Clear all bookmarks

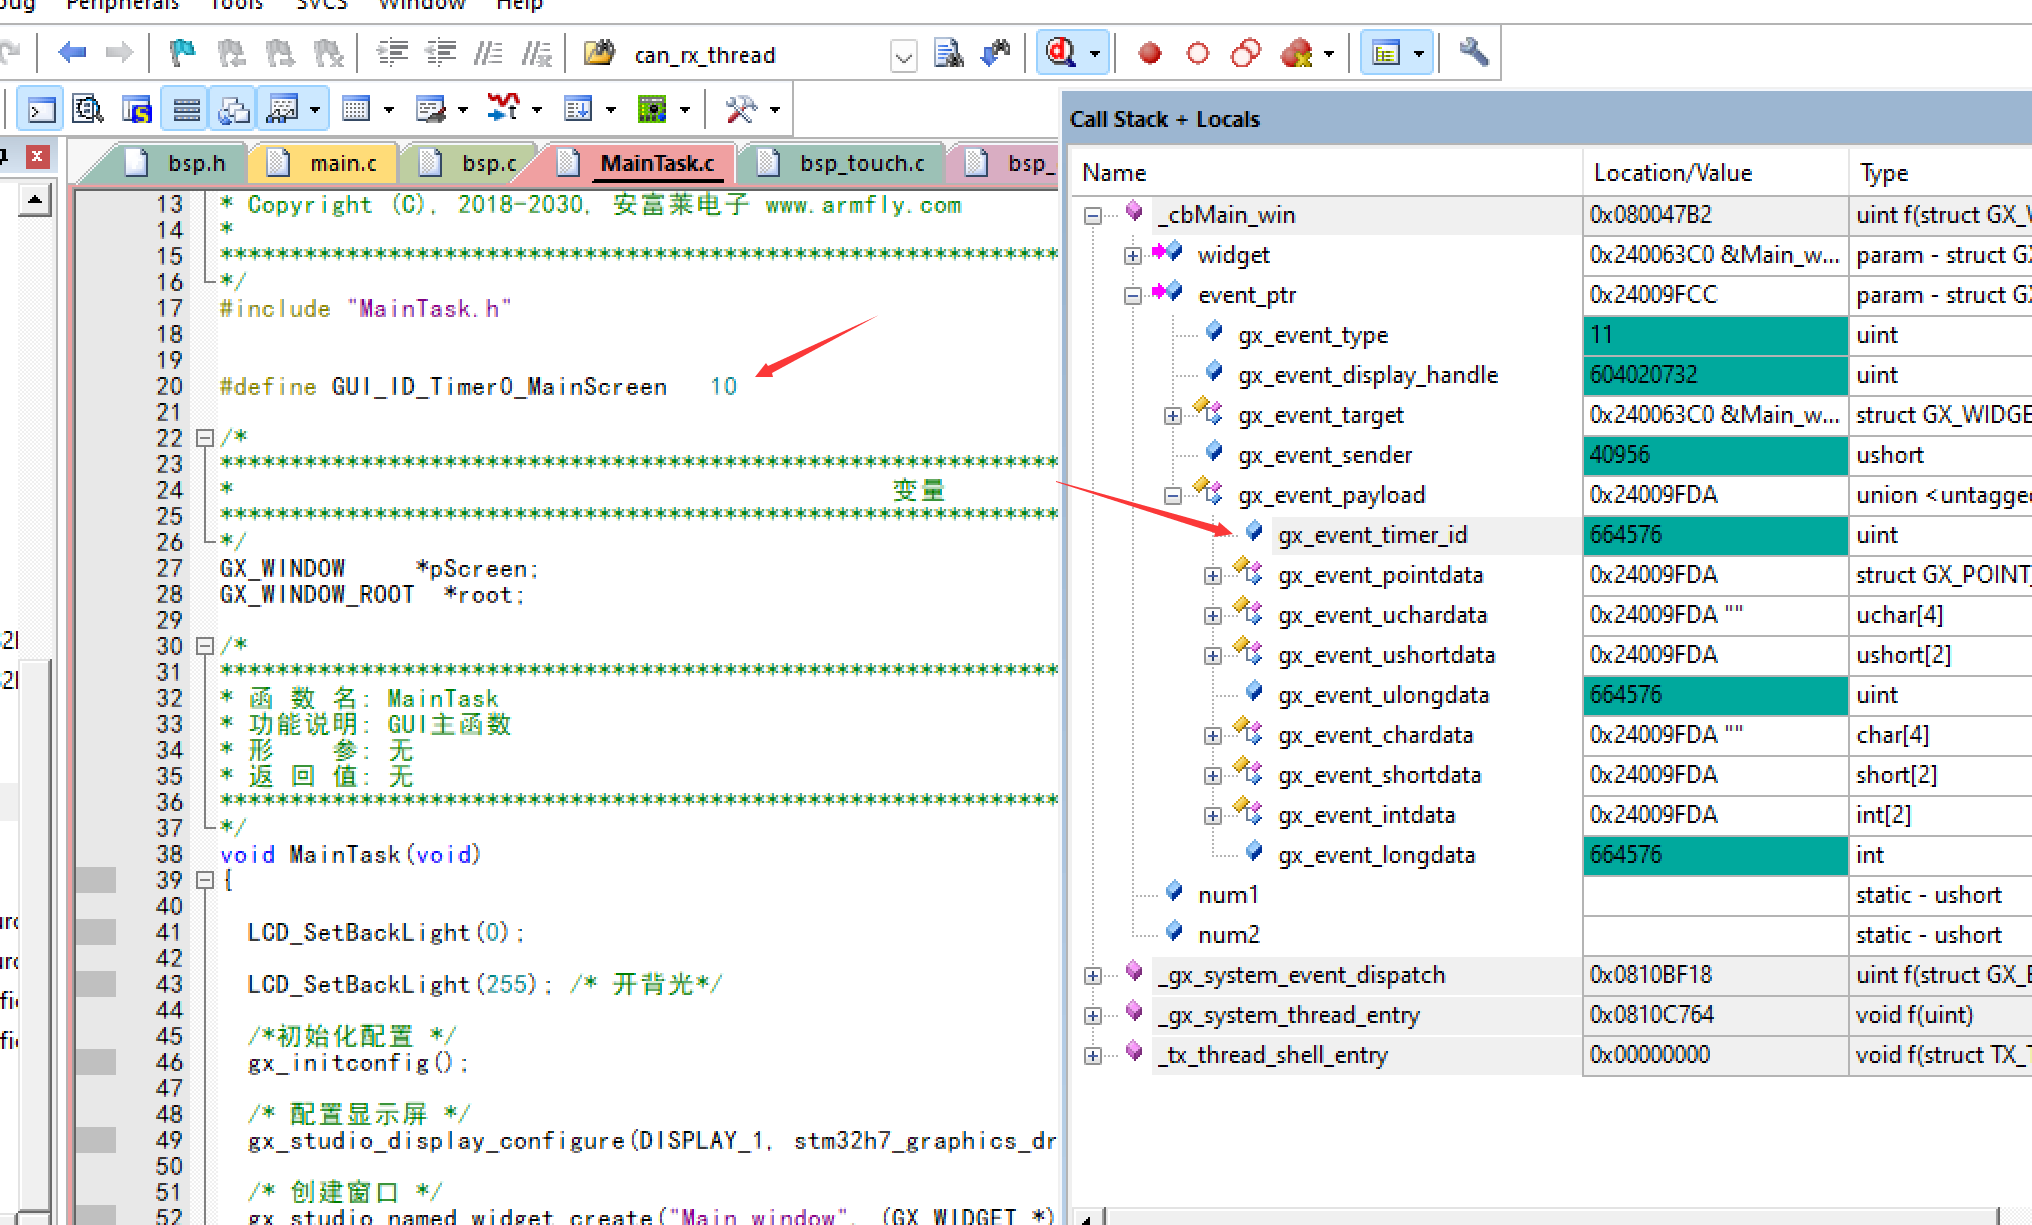pos(328,52)
